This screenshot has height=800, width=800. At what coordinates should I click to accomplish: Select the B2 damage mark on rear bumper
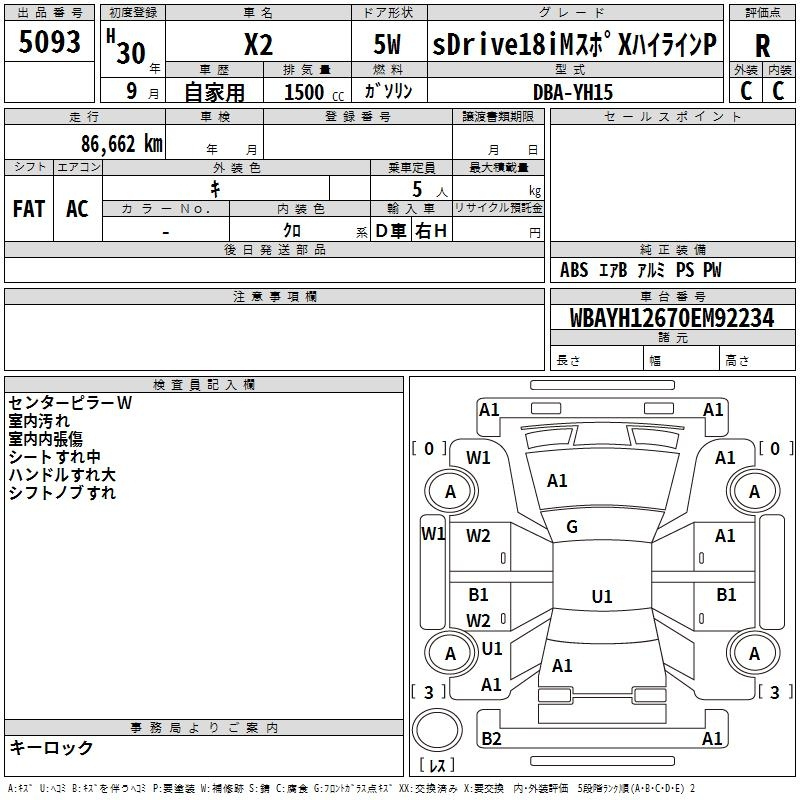pos(491,739)
